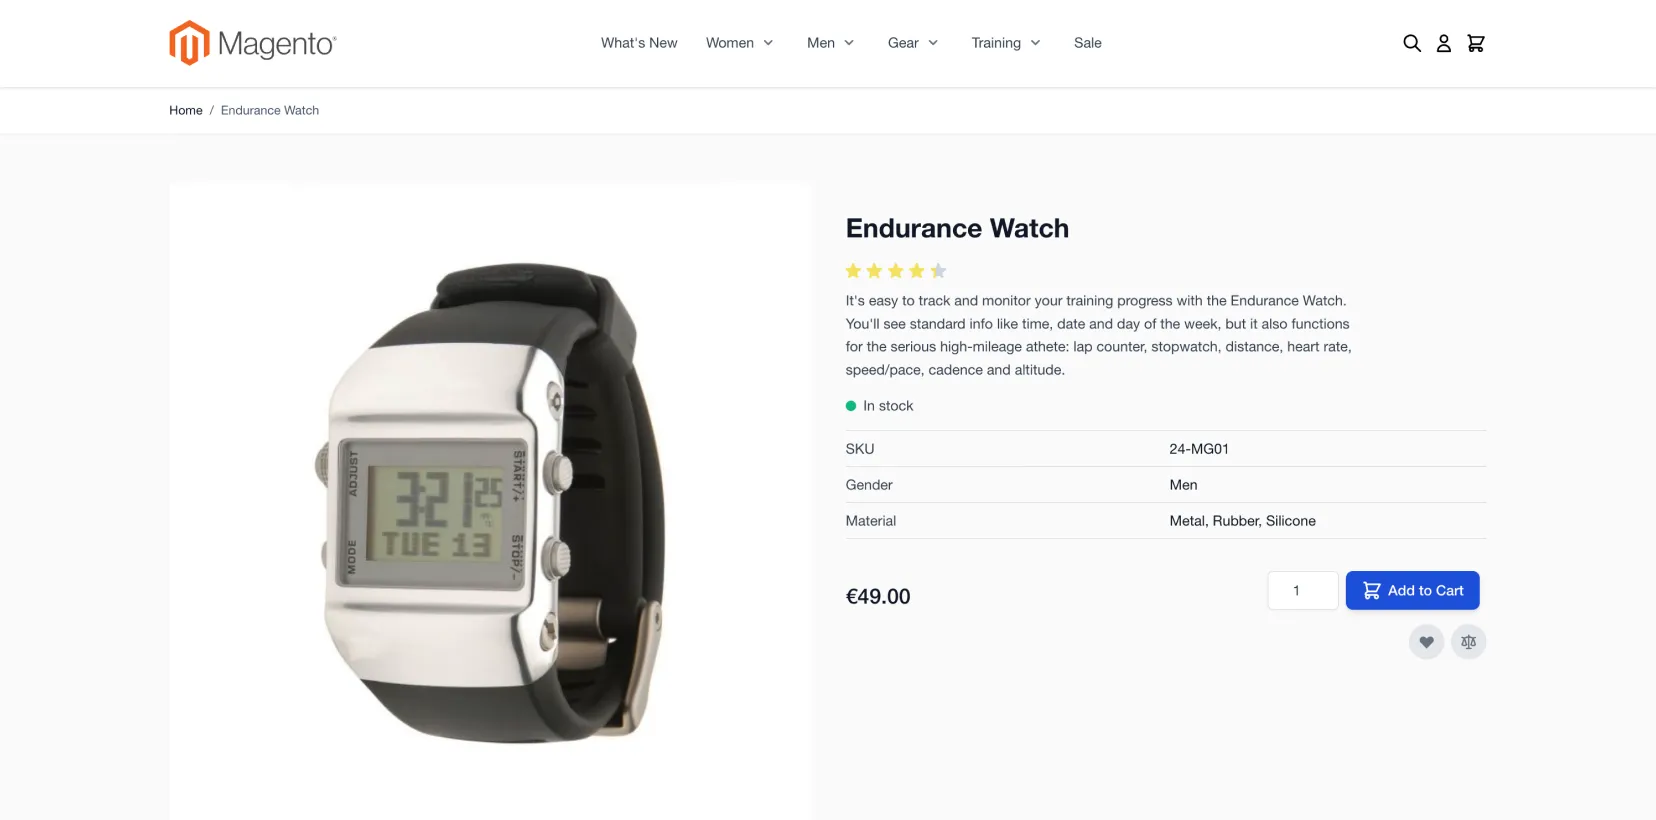Click the star rating under product title
This screenshot has width=1656, height=820.
(895, 271)
